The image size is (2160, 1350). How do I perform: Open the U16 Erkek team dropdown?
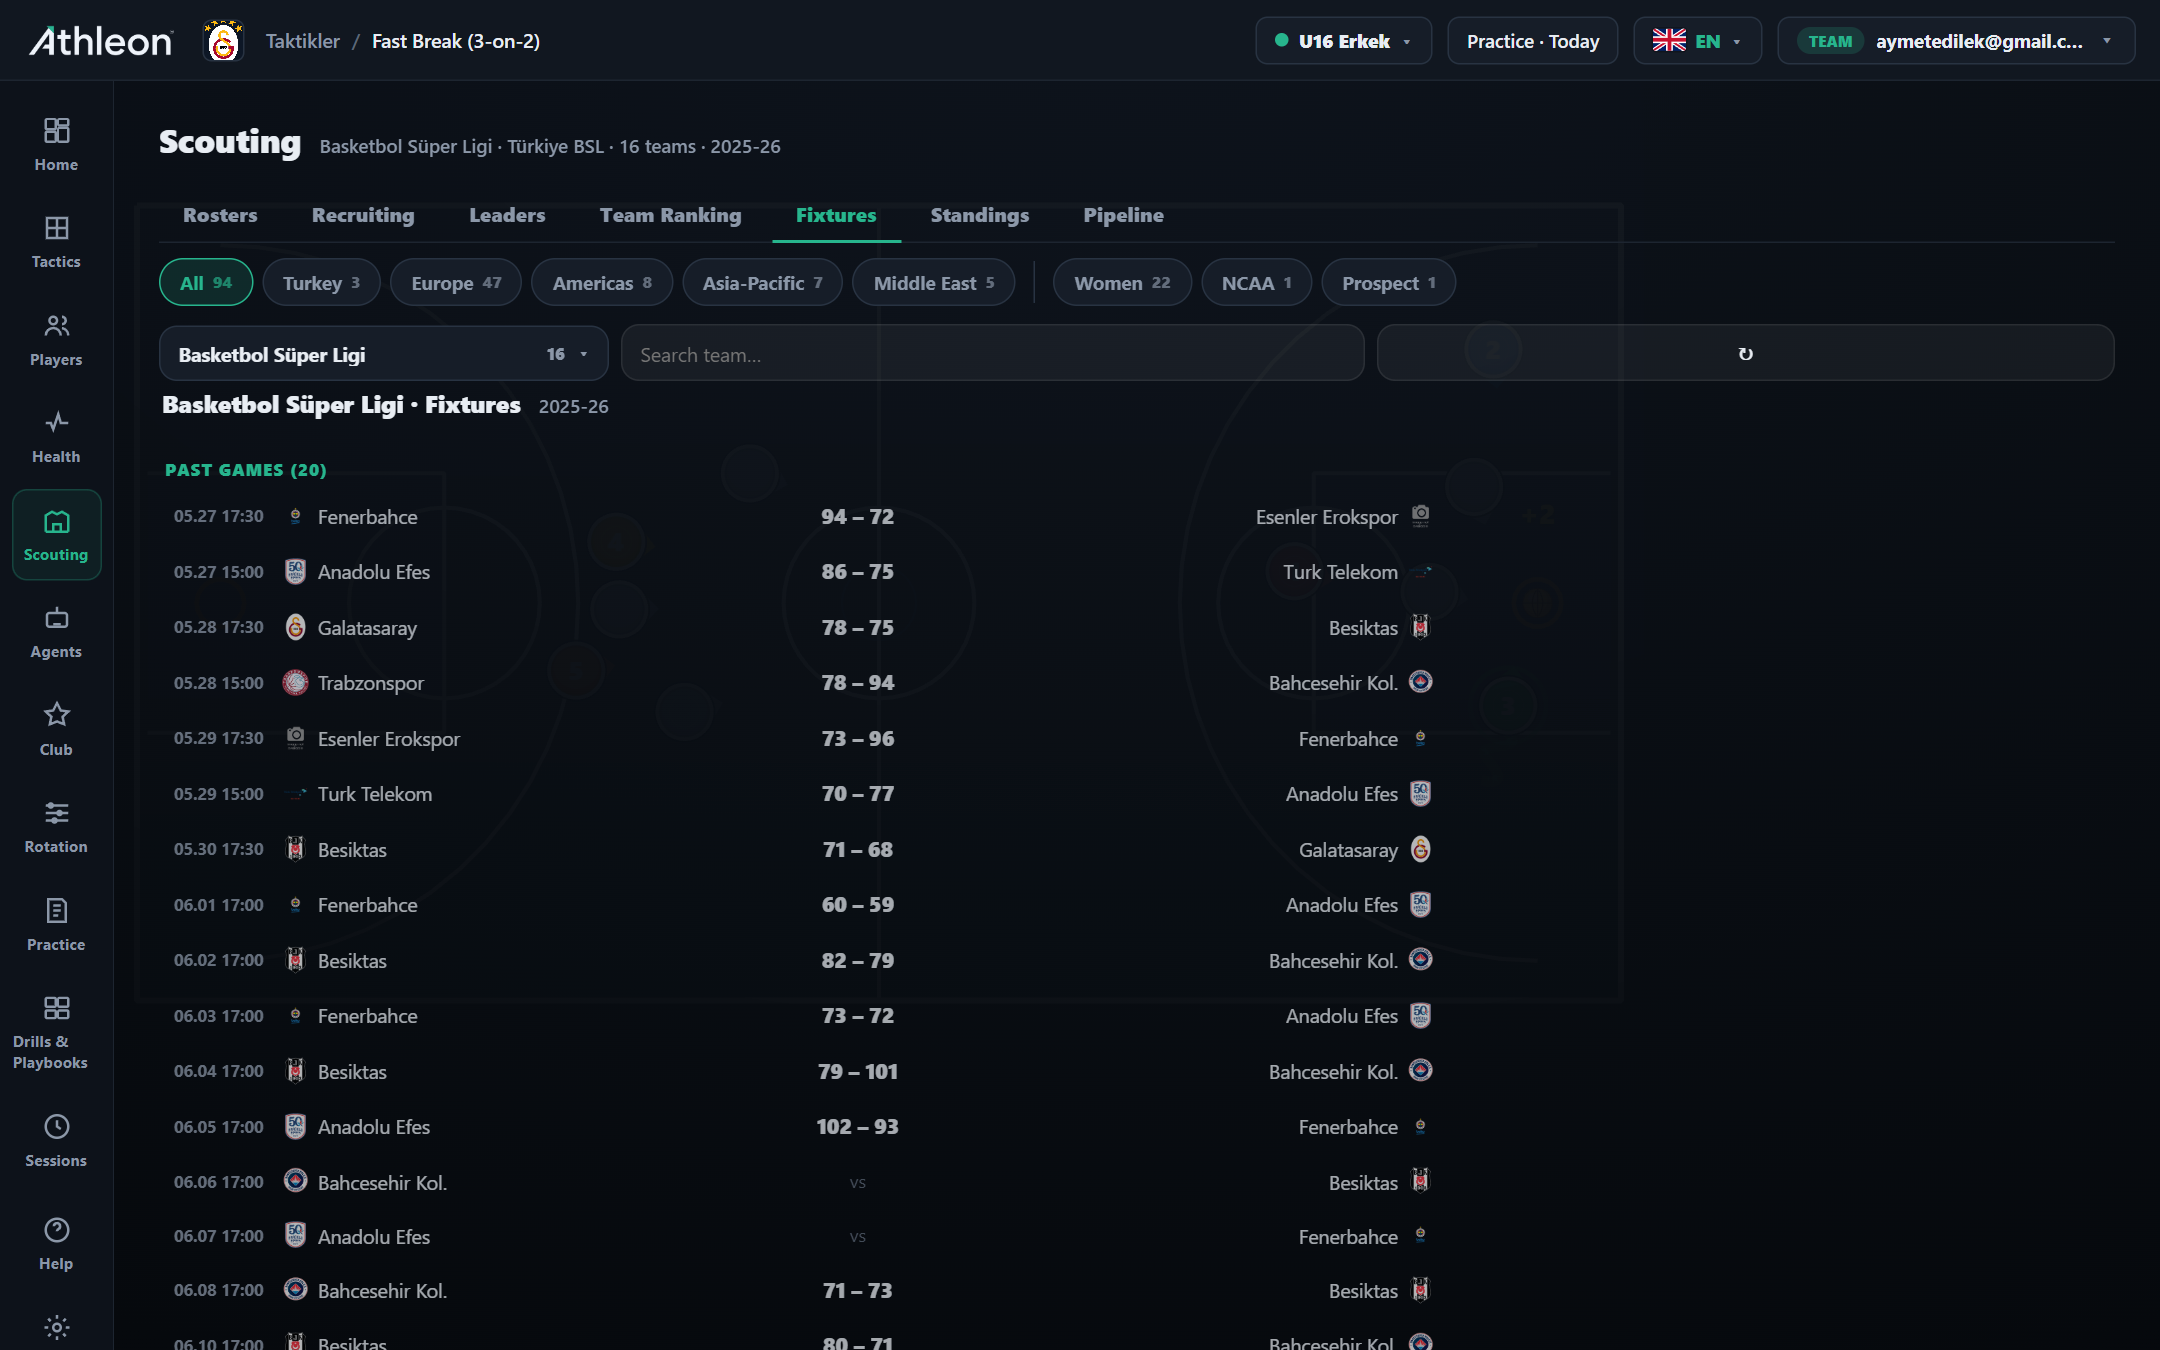tap(1343, 41)
